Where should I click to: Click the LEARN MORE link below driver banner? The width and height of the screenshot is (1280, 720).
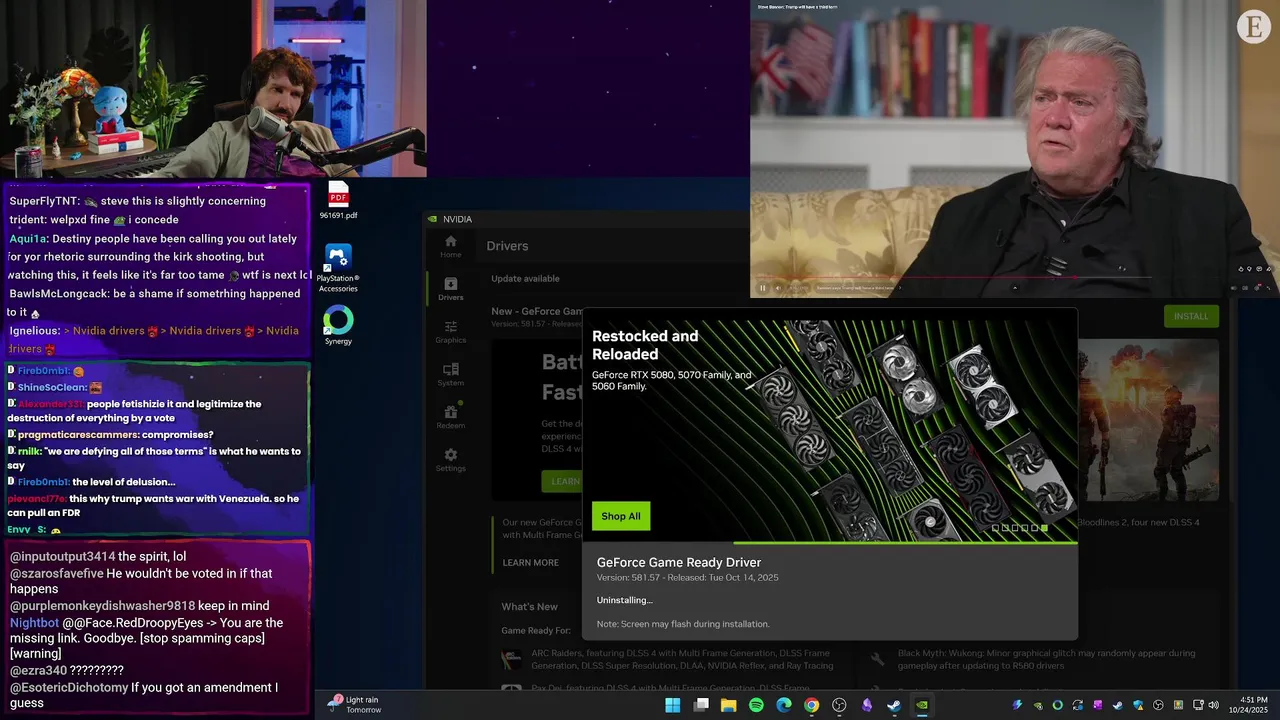[531, 563]
